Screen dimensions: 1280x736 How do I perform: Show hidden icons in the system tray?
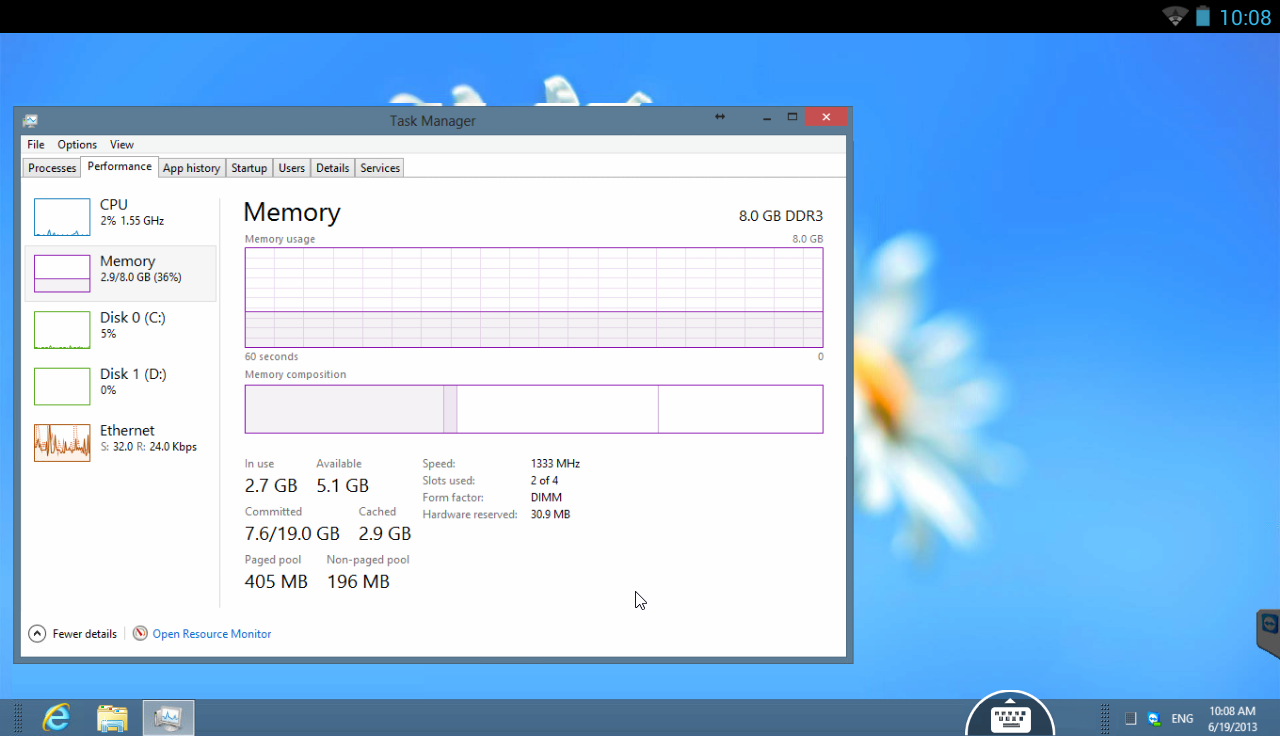1131,718
